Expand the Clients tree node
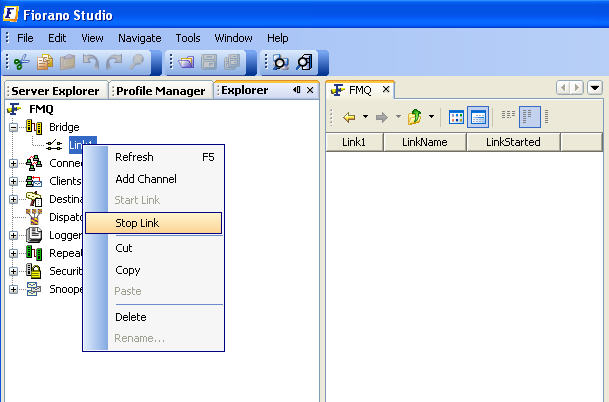The image size is (609, 402). (13, 181)
